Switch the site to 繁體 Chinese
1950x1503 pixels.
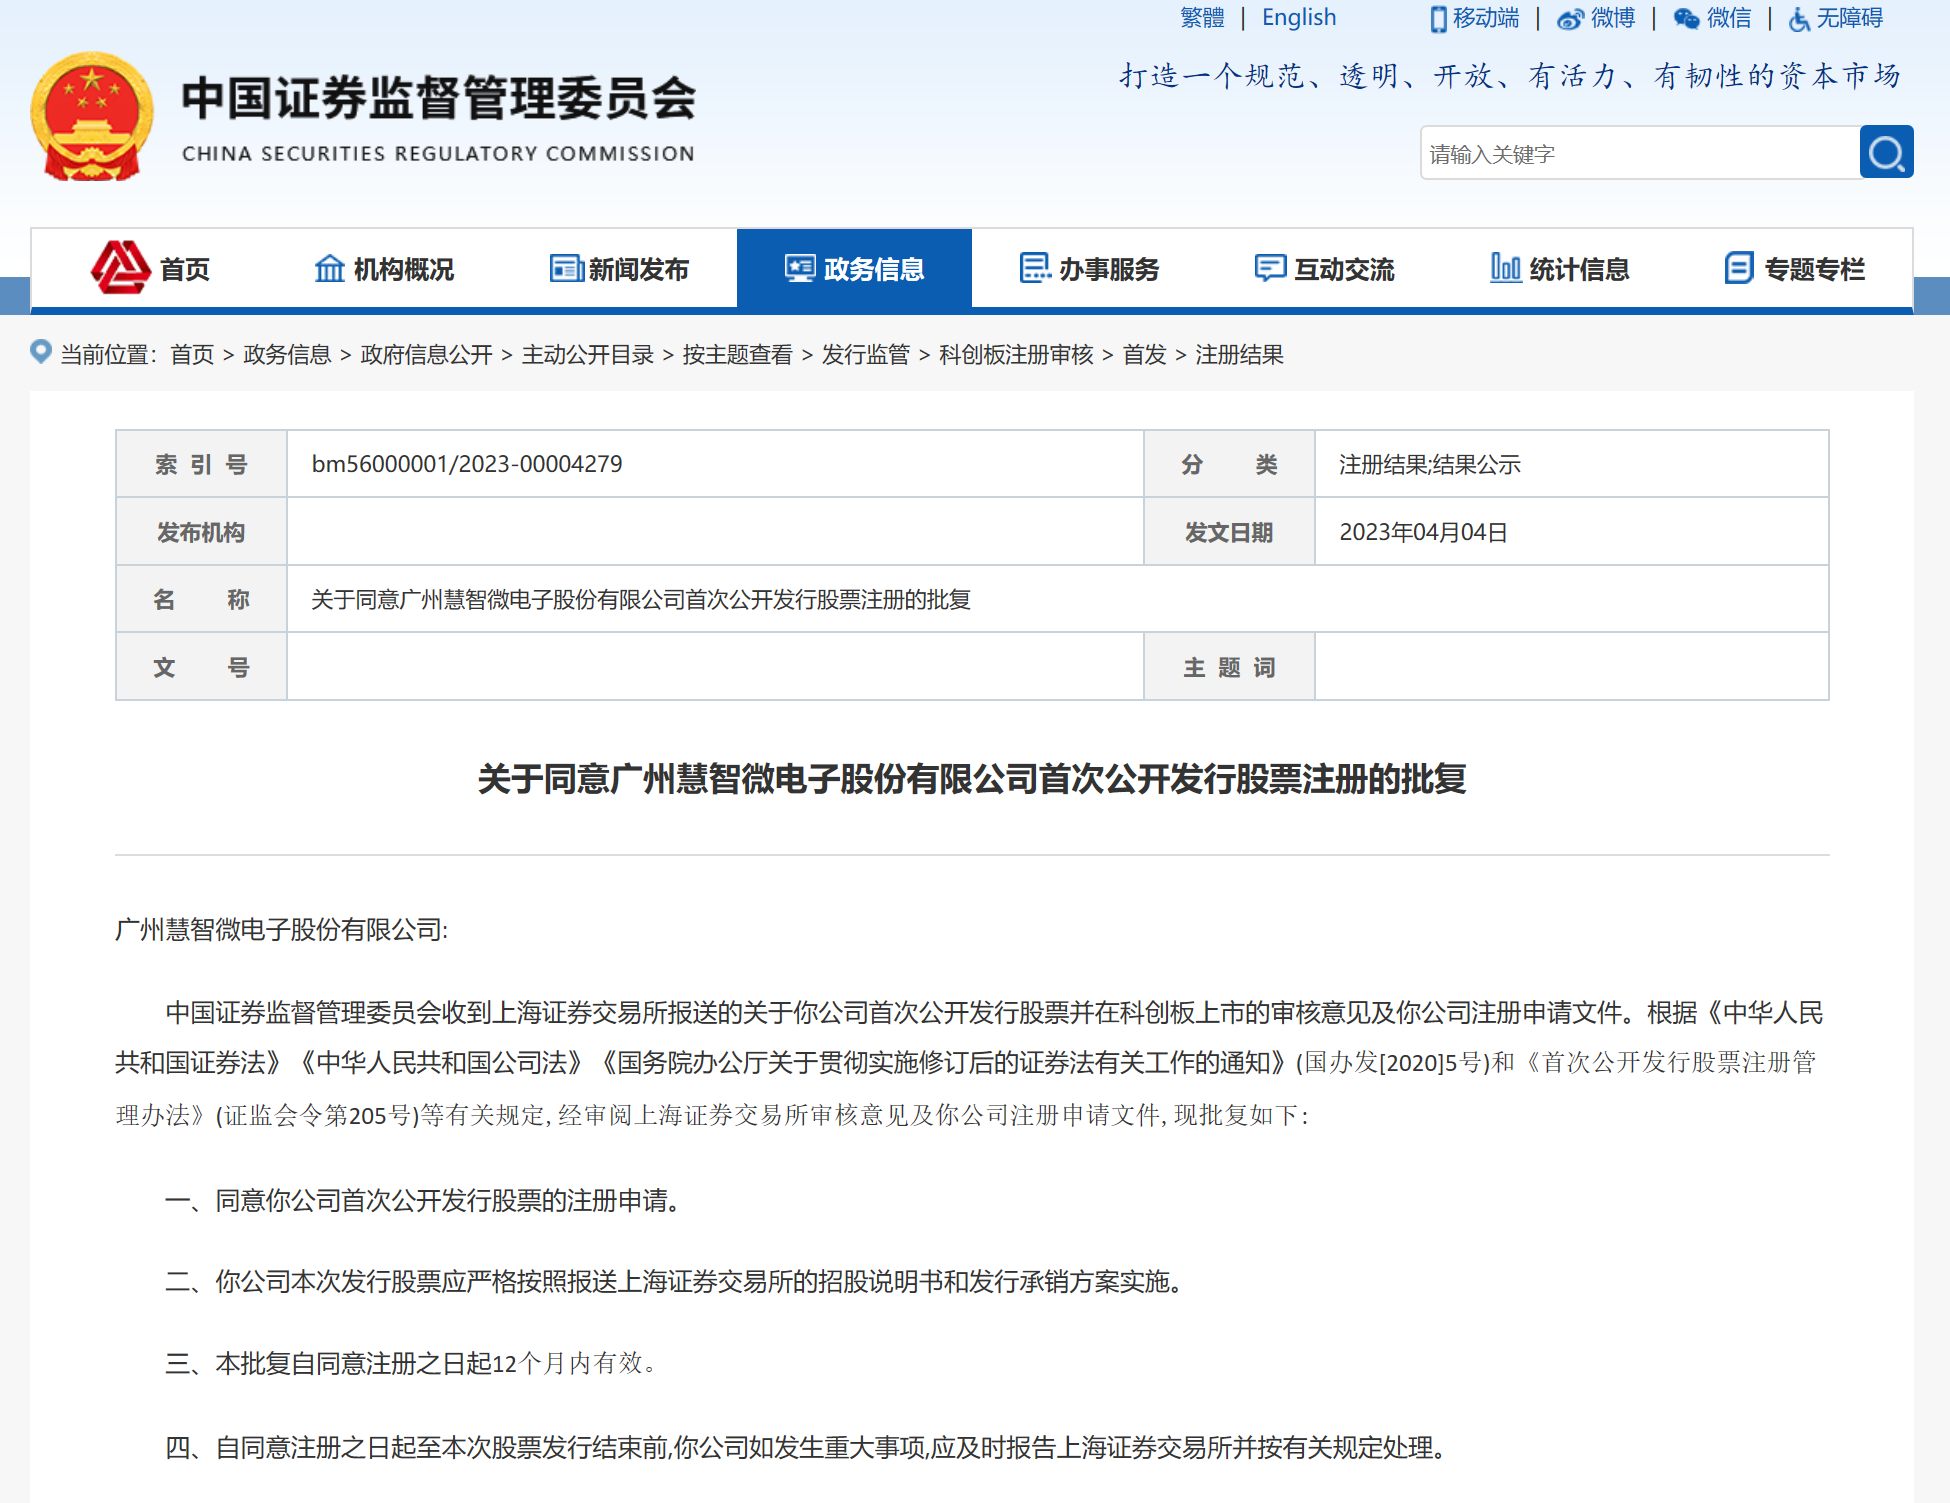pos(1202,18)
